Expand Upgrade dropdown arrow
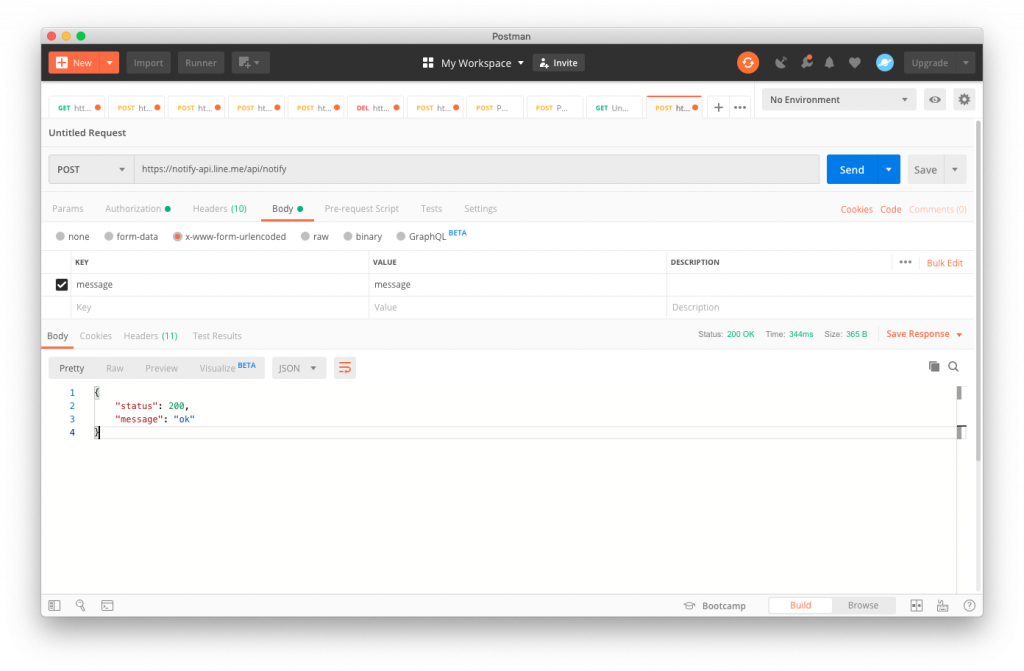 (x=966, y=63)
